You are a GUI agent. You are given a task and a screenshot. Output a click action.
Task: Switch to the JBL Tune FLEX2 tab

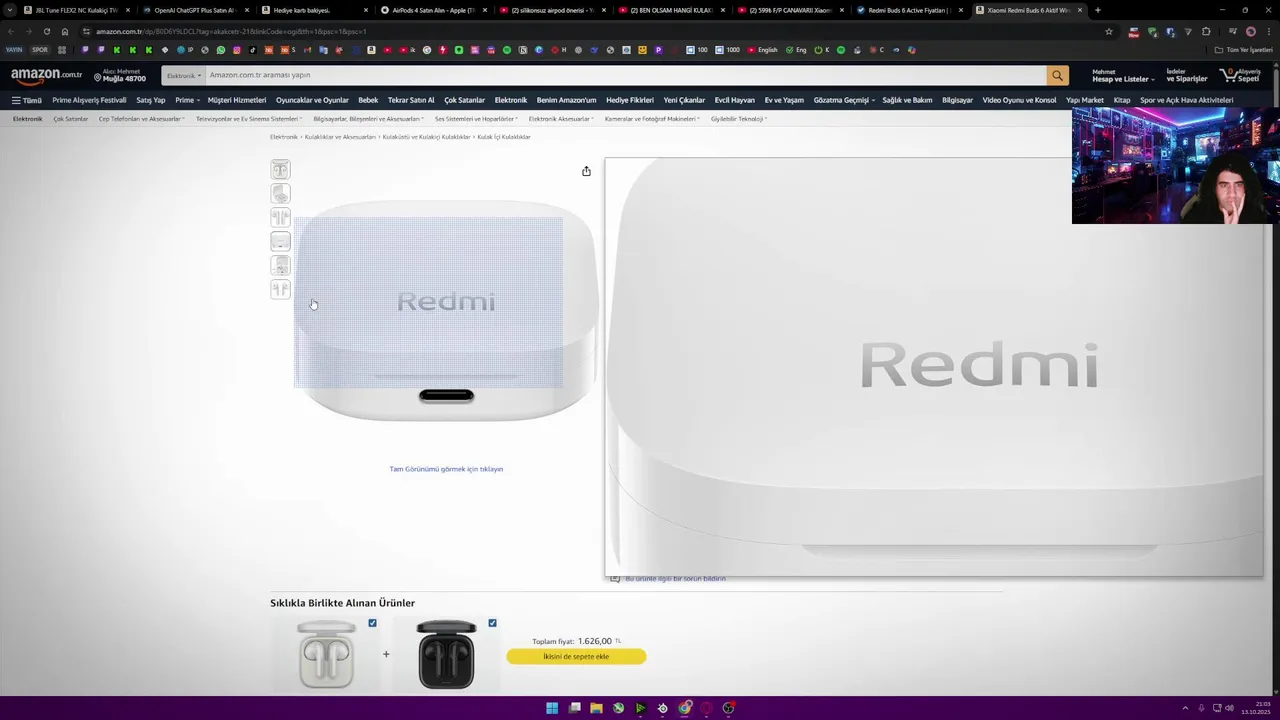pyautogui.click(x=75, y=10)
